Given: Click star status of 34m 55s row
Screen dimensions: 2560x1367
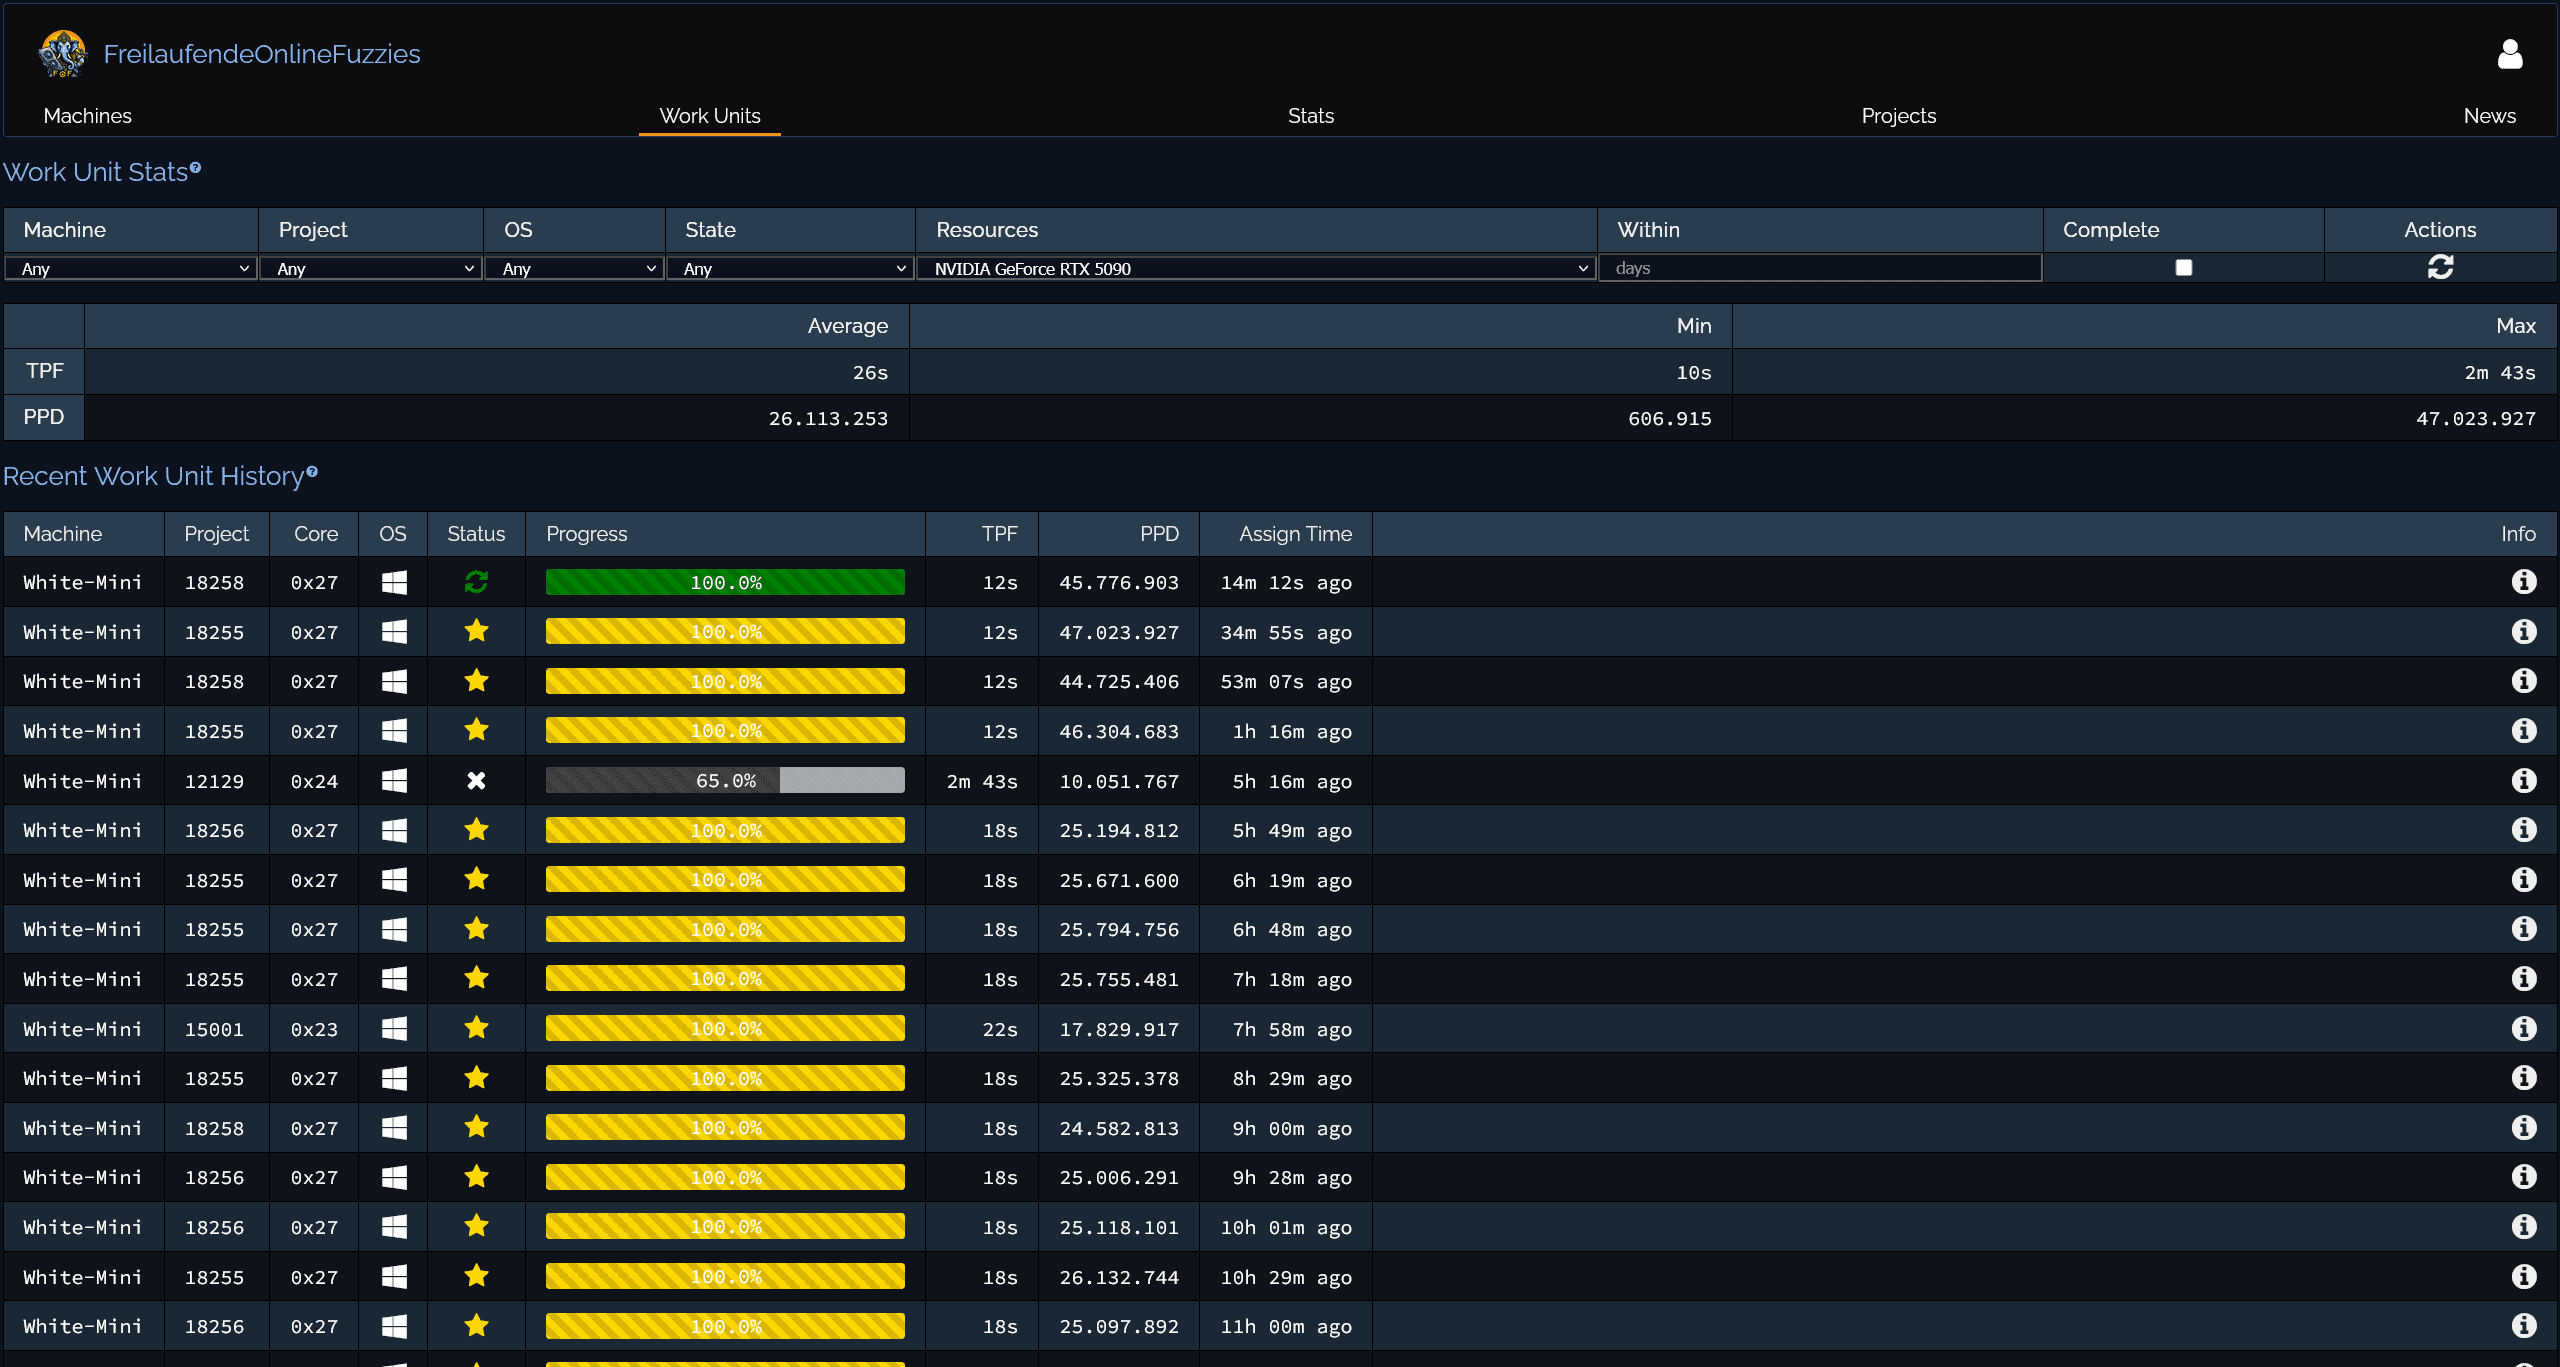Looking at the screenshot, I should (476, 631).
